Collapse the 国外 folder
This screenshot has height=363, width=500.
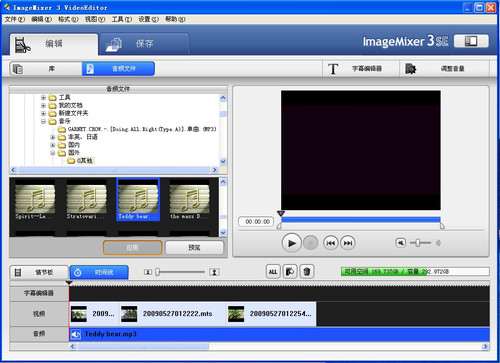pyautogui.click(x=52, y=153)
